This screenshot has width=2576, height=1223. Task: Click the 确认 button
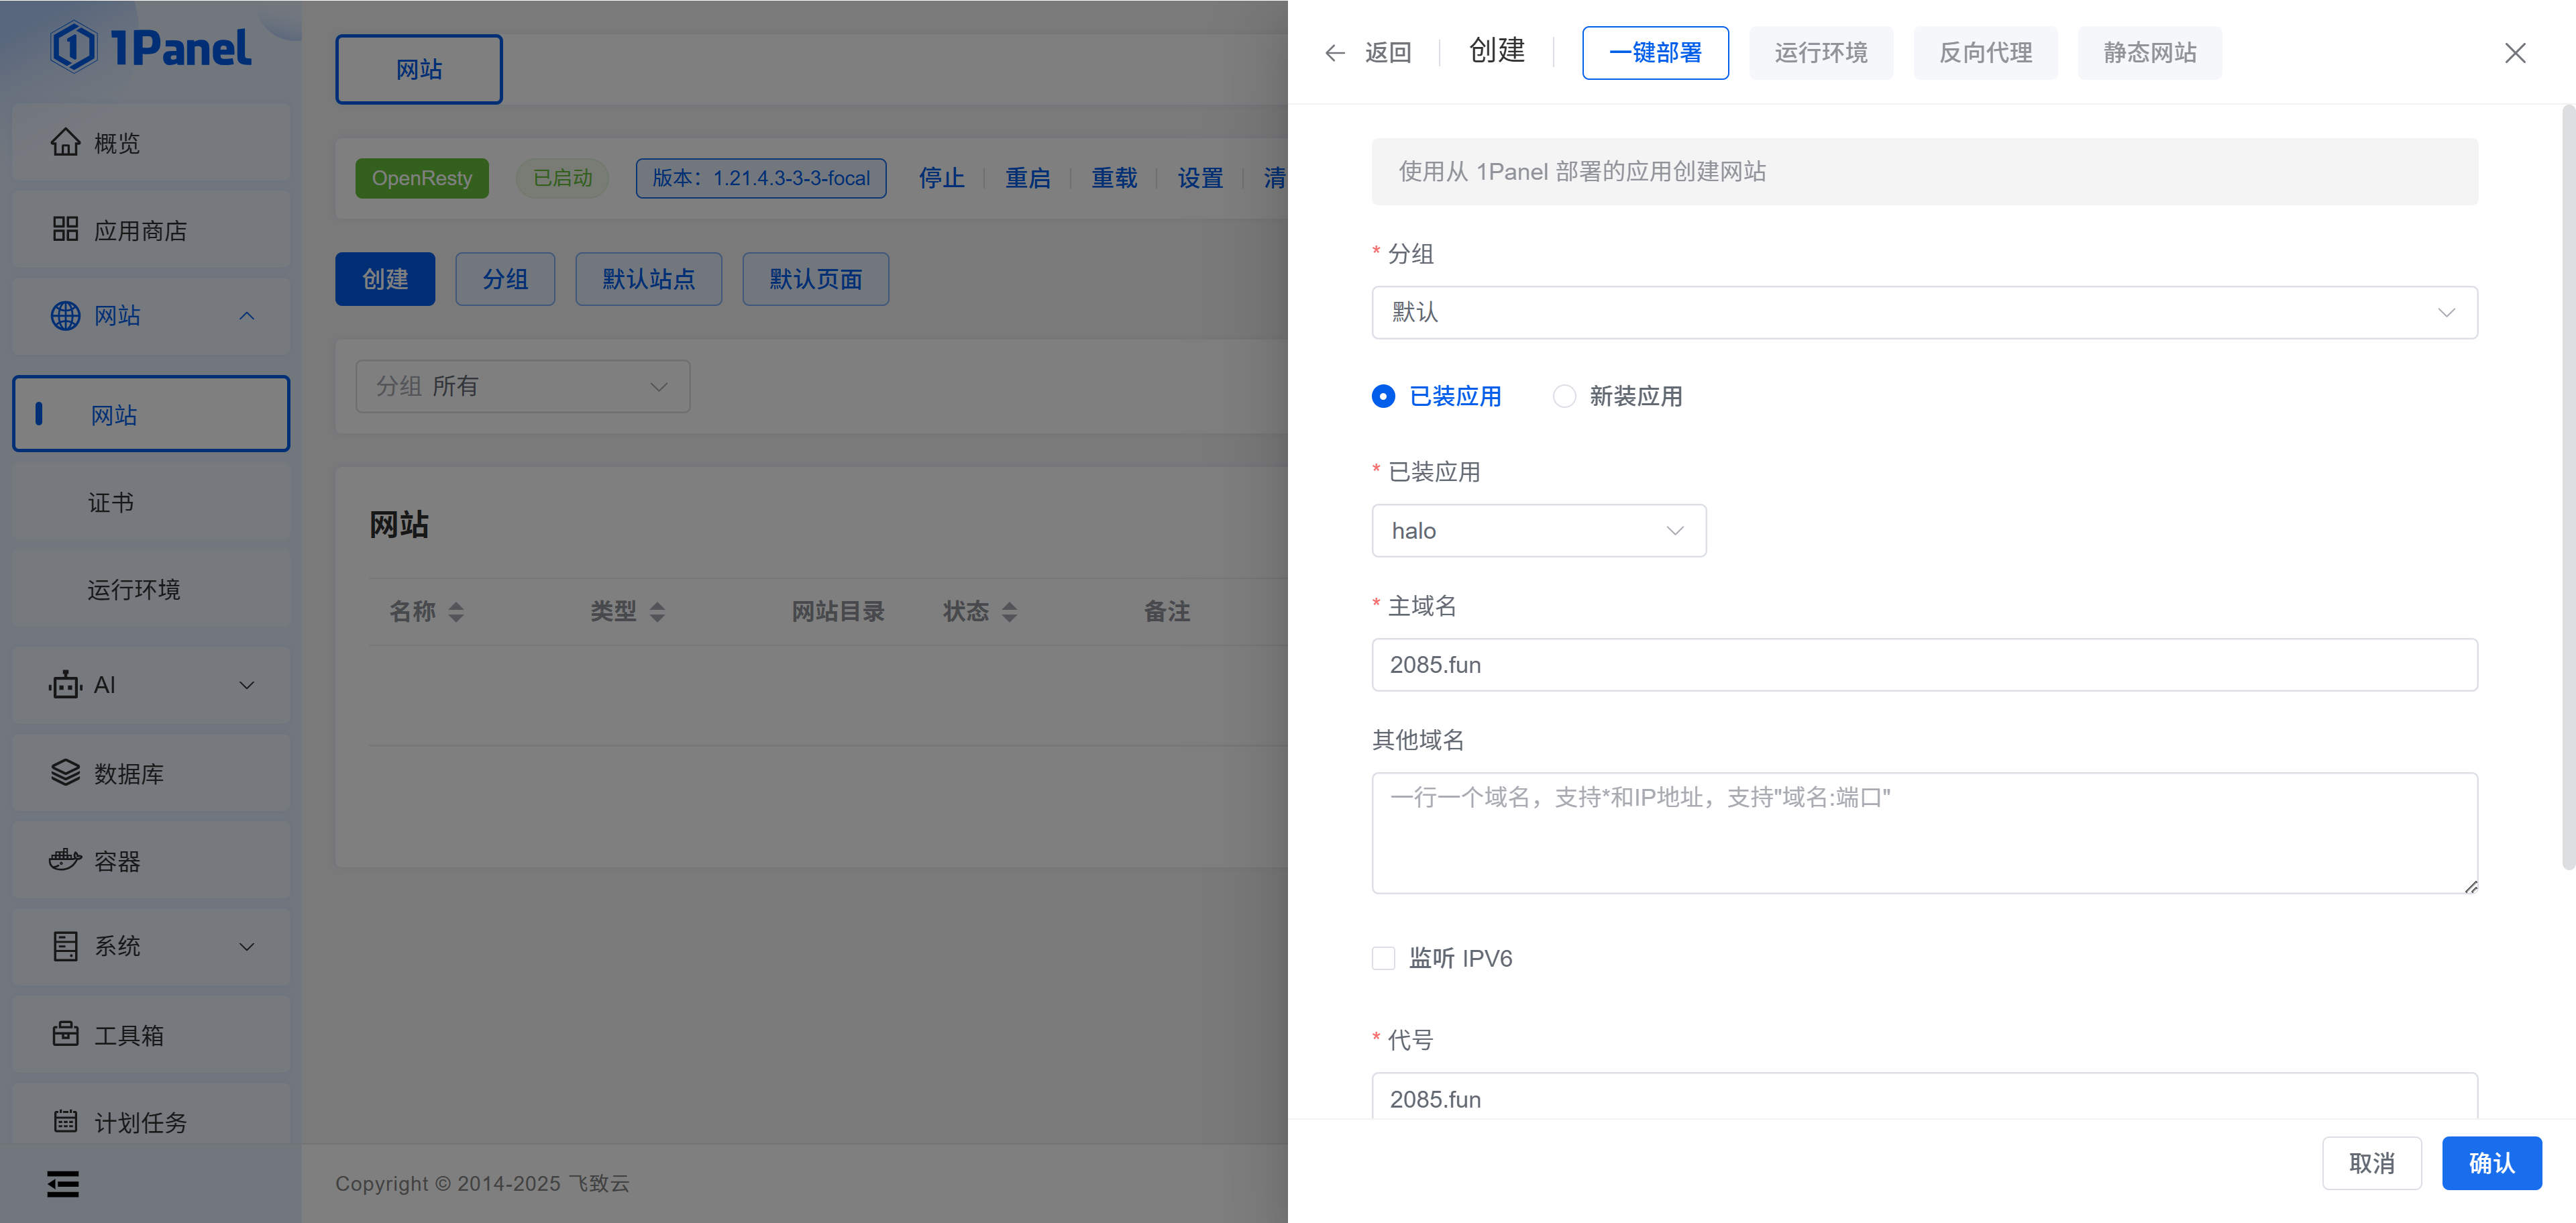click(x=2490, y=1163)
